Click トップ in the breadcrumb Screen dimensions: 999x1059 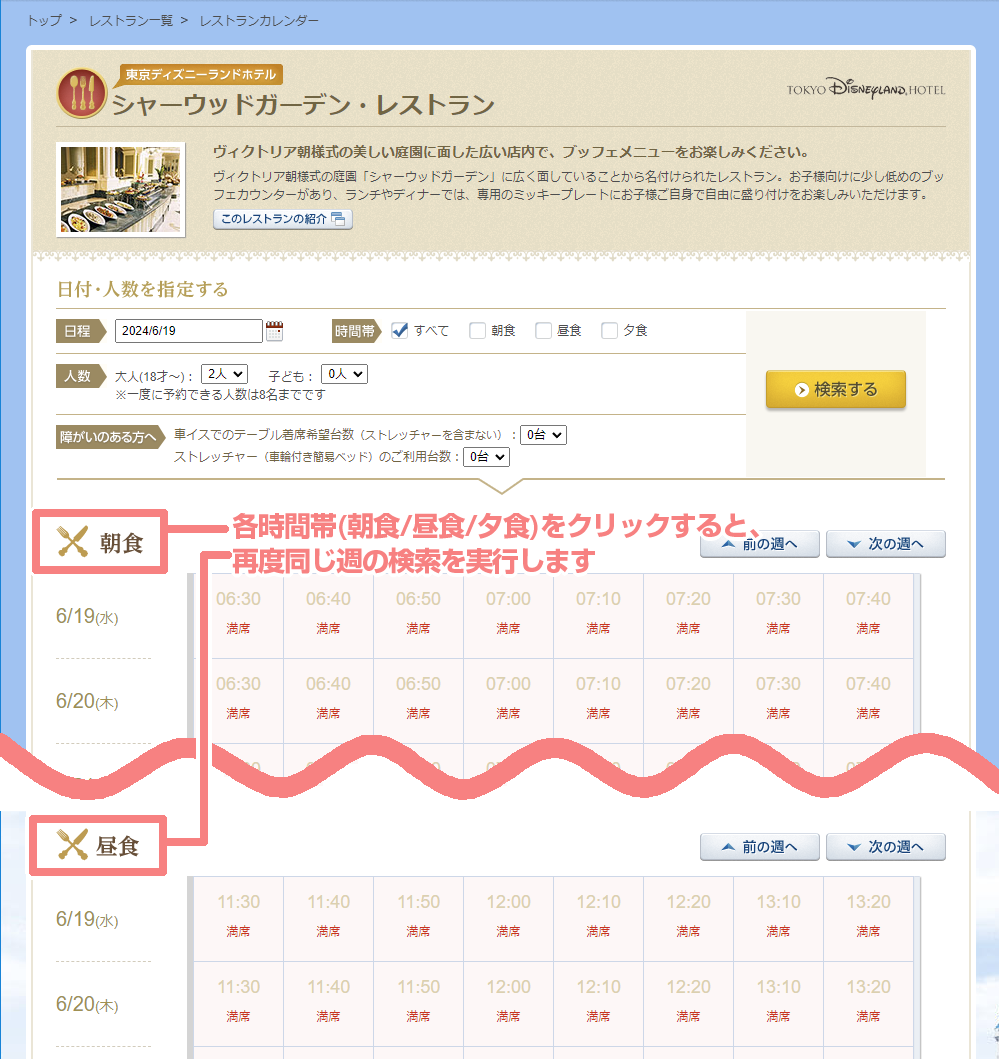[43, 21]
